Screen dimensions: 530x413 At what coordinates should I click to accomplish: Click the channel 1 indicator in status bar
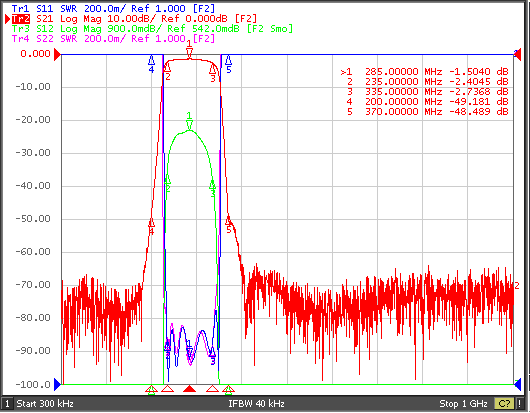tap(7, 404)
